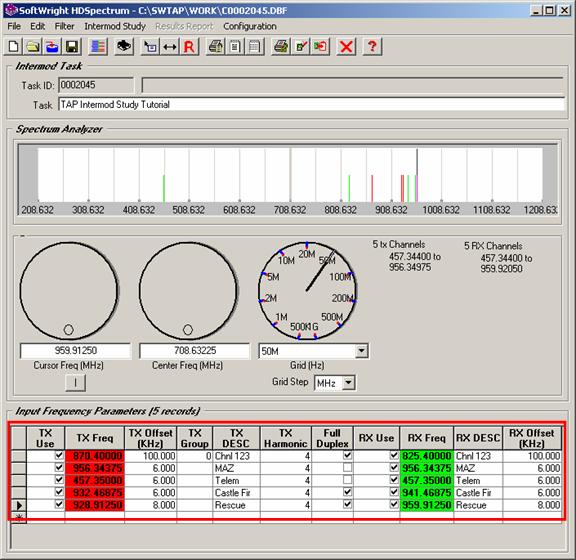Open the Filter menu
Screen dimensions: 576x560
pyautogui.click(x=64, y=26)
